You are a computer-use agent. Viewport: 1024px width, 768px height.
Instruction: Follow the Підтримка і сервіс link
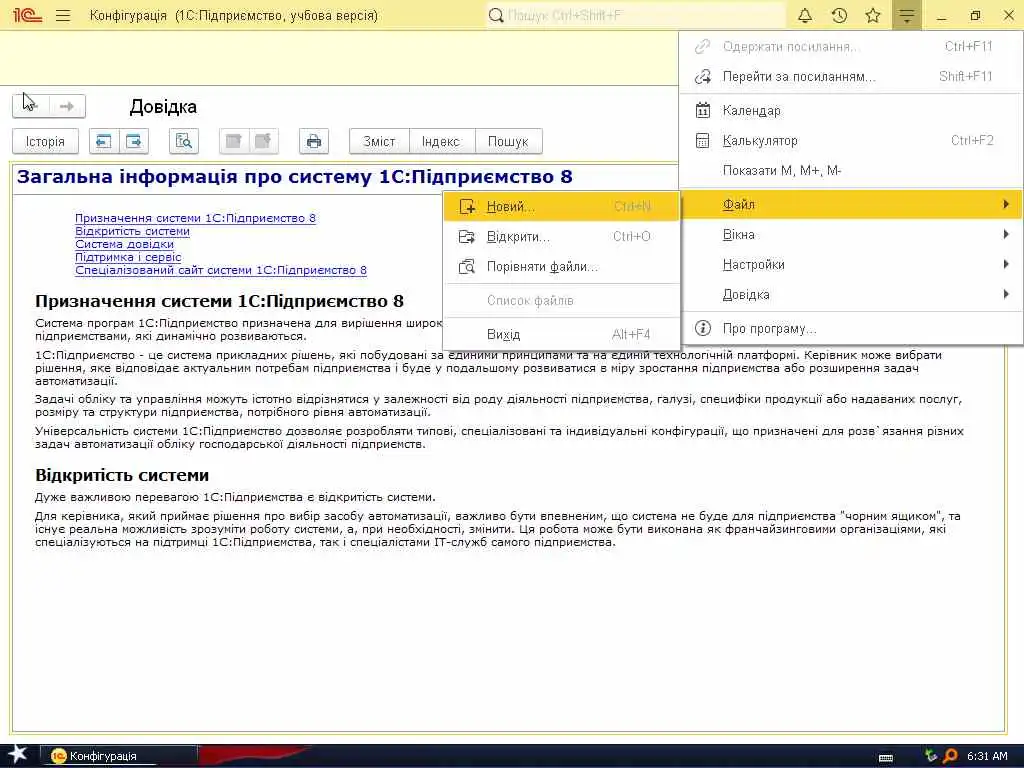point(128,257)
